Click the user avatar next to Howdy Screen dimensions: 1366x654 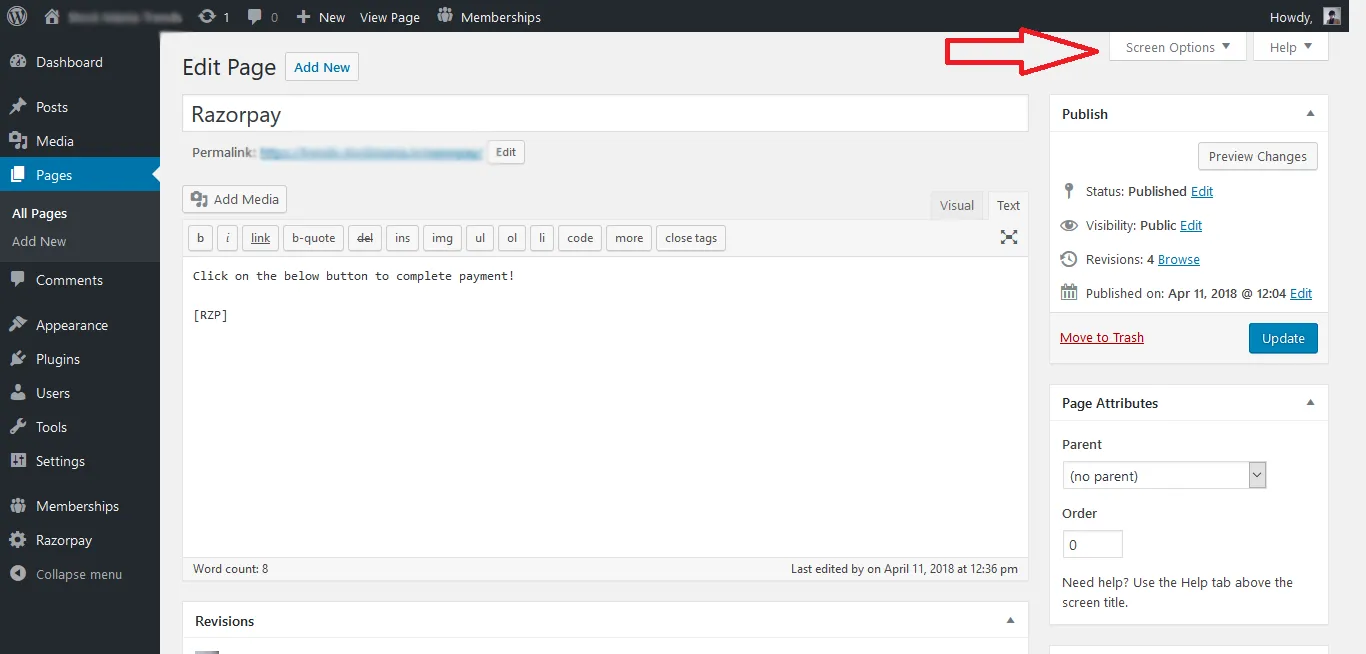pos(1331,16)
